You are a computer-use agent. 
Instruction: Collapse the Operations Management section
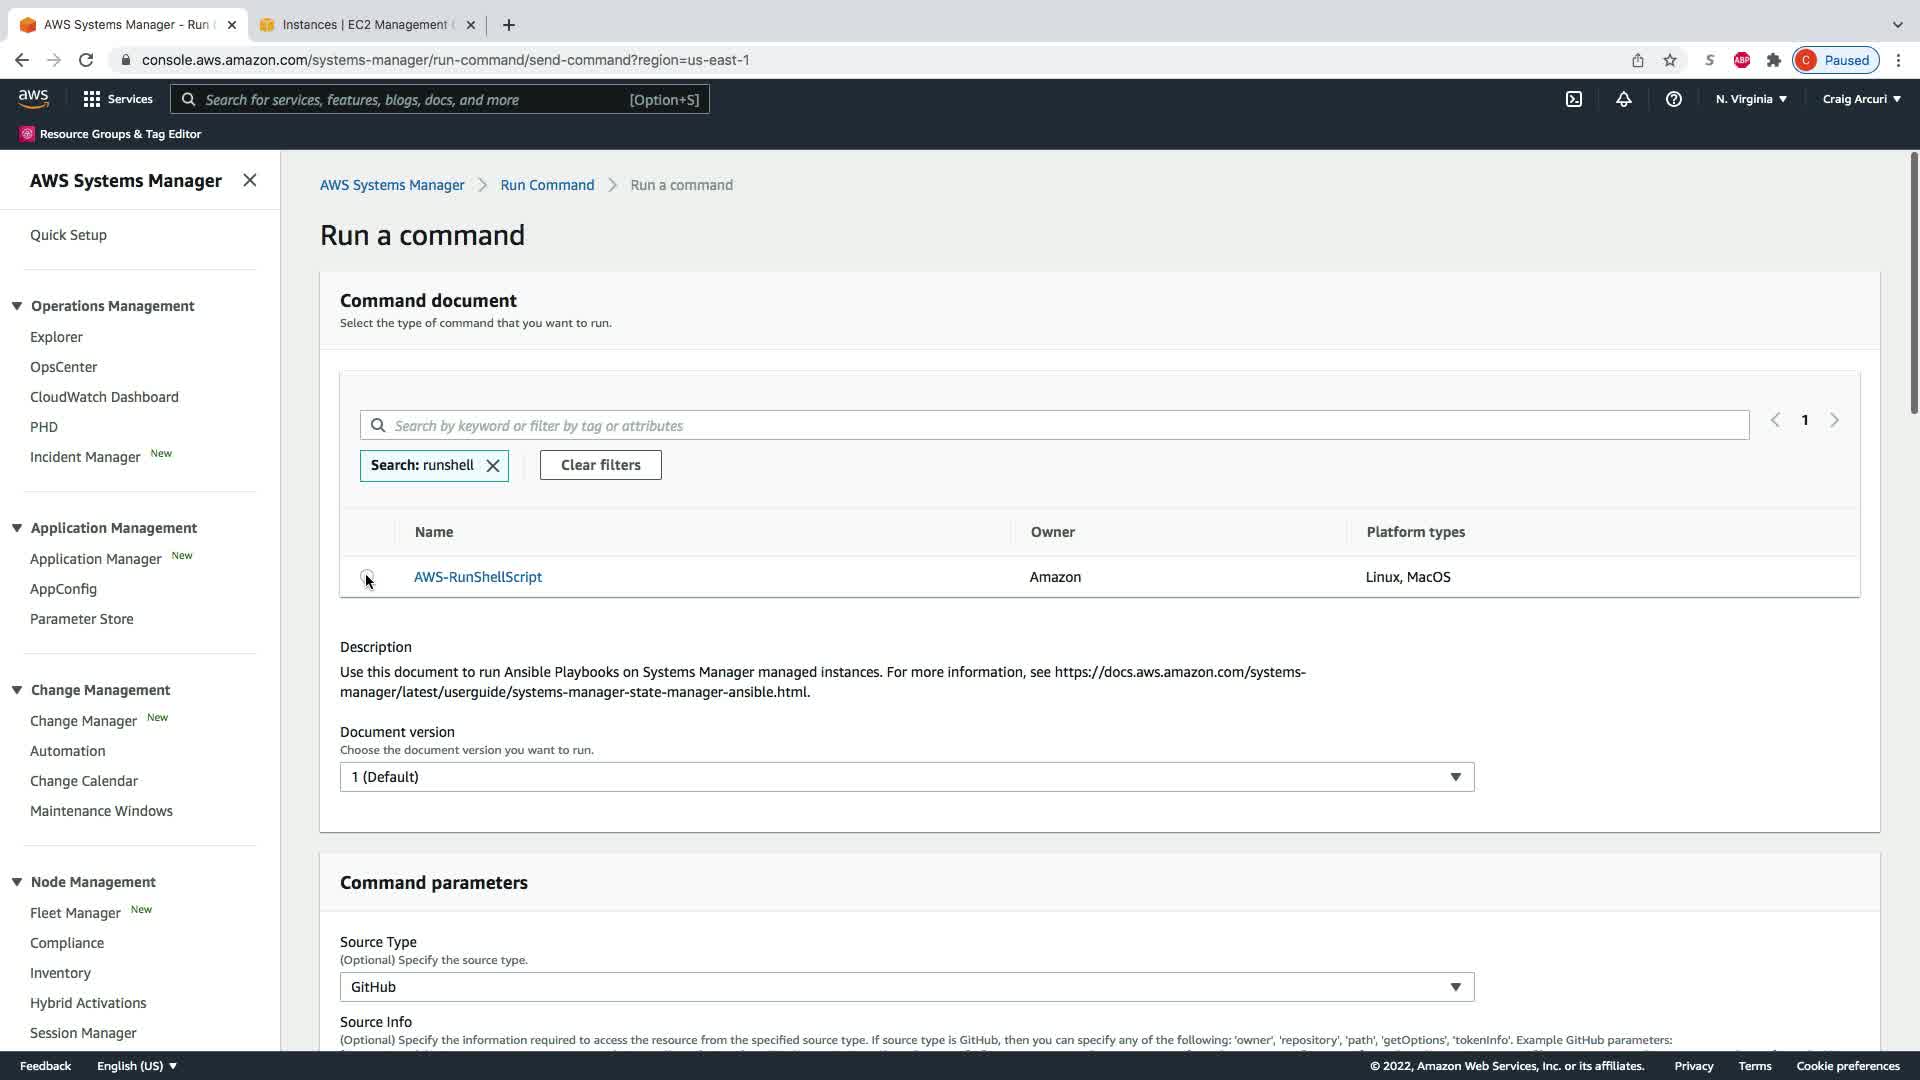click(17, 306)
